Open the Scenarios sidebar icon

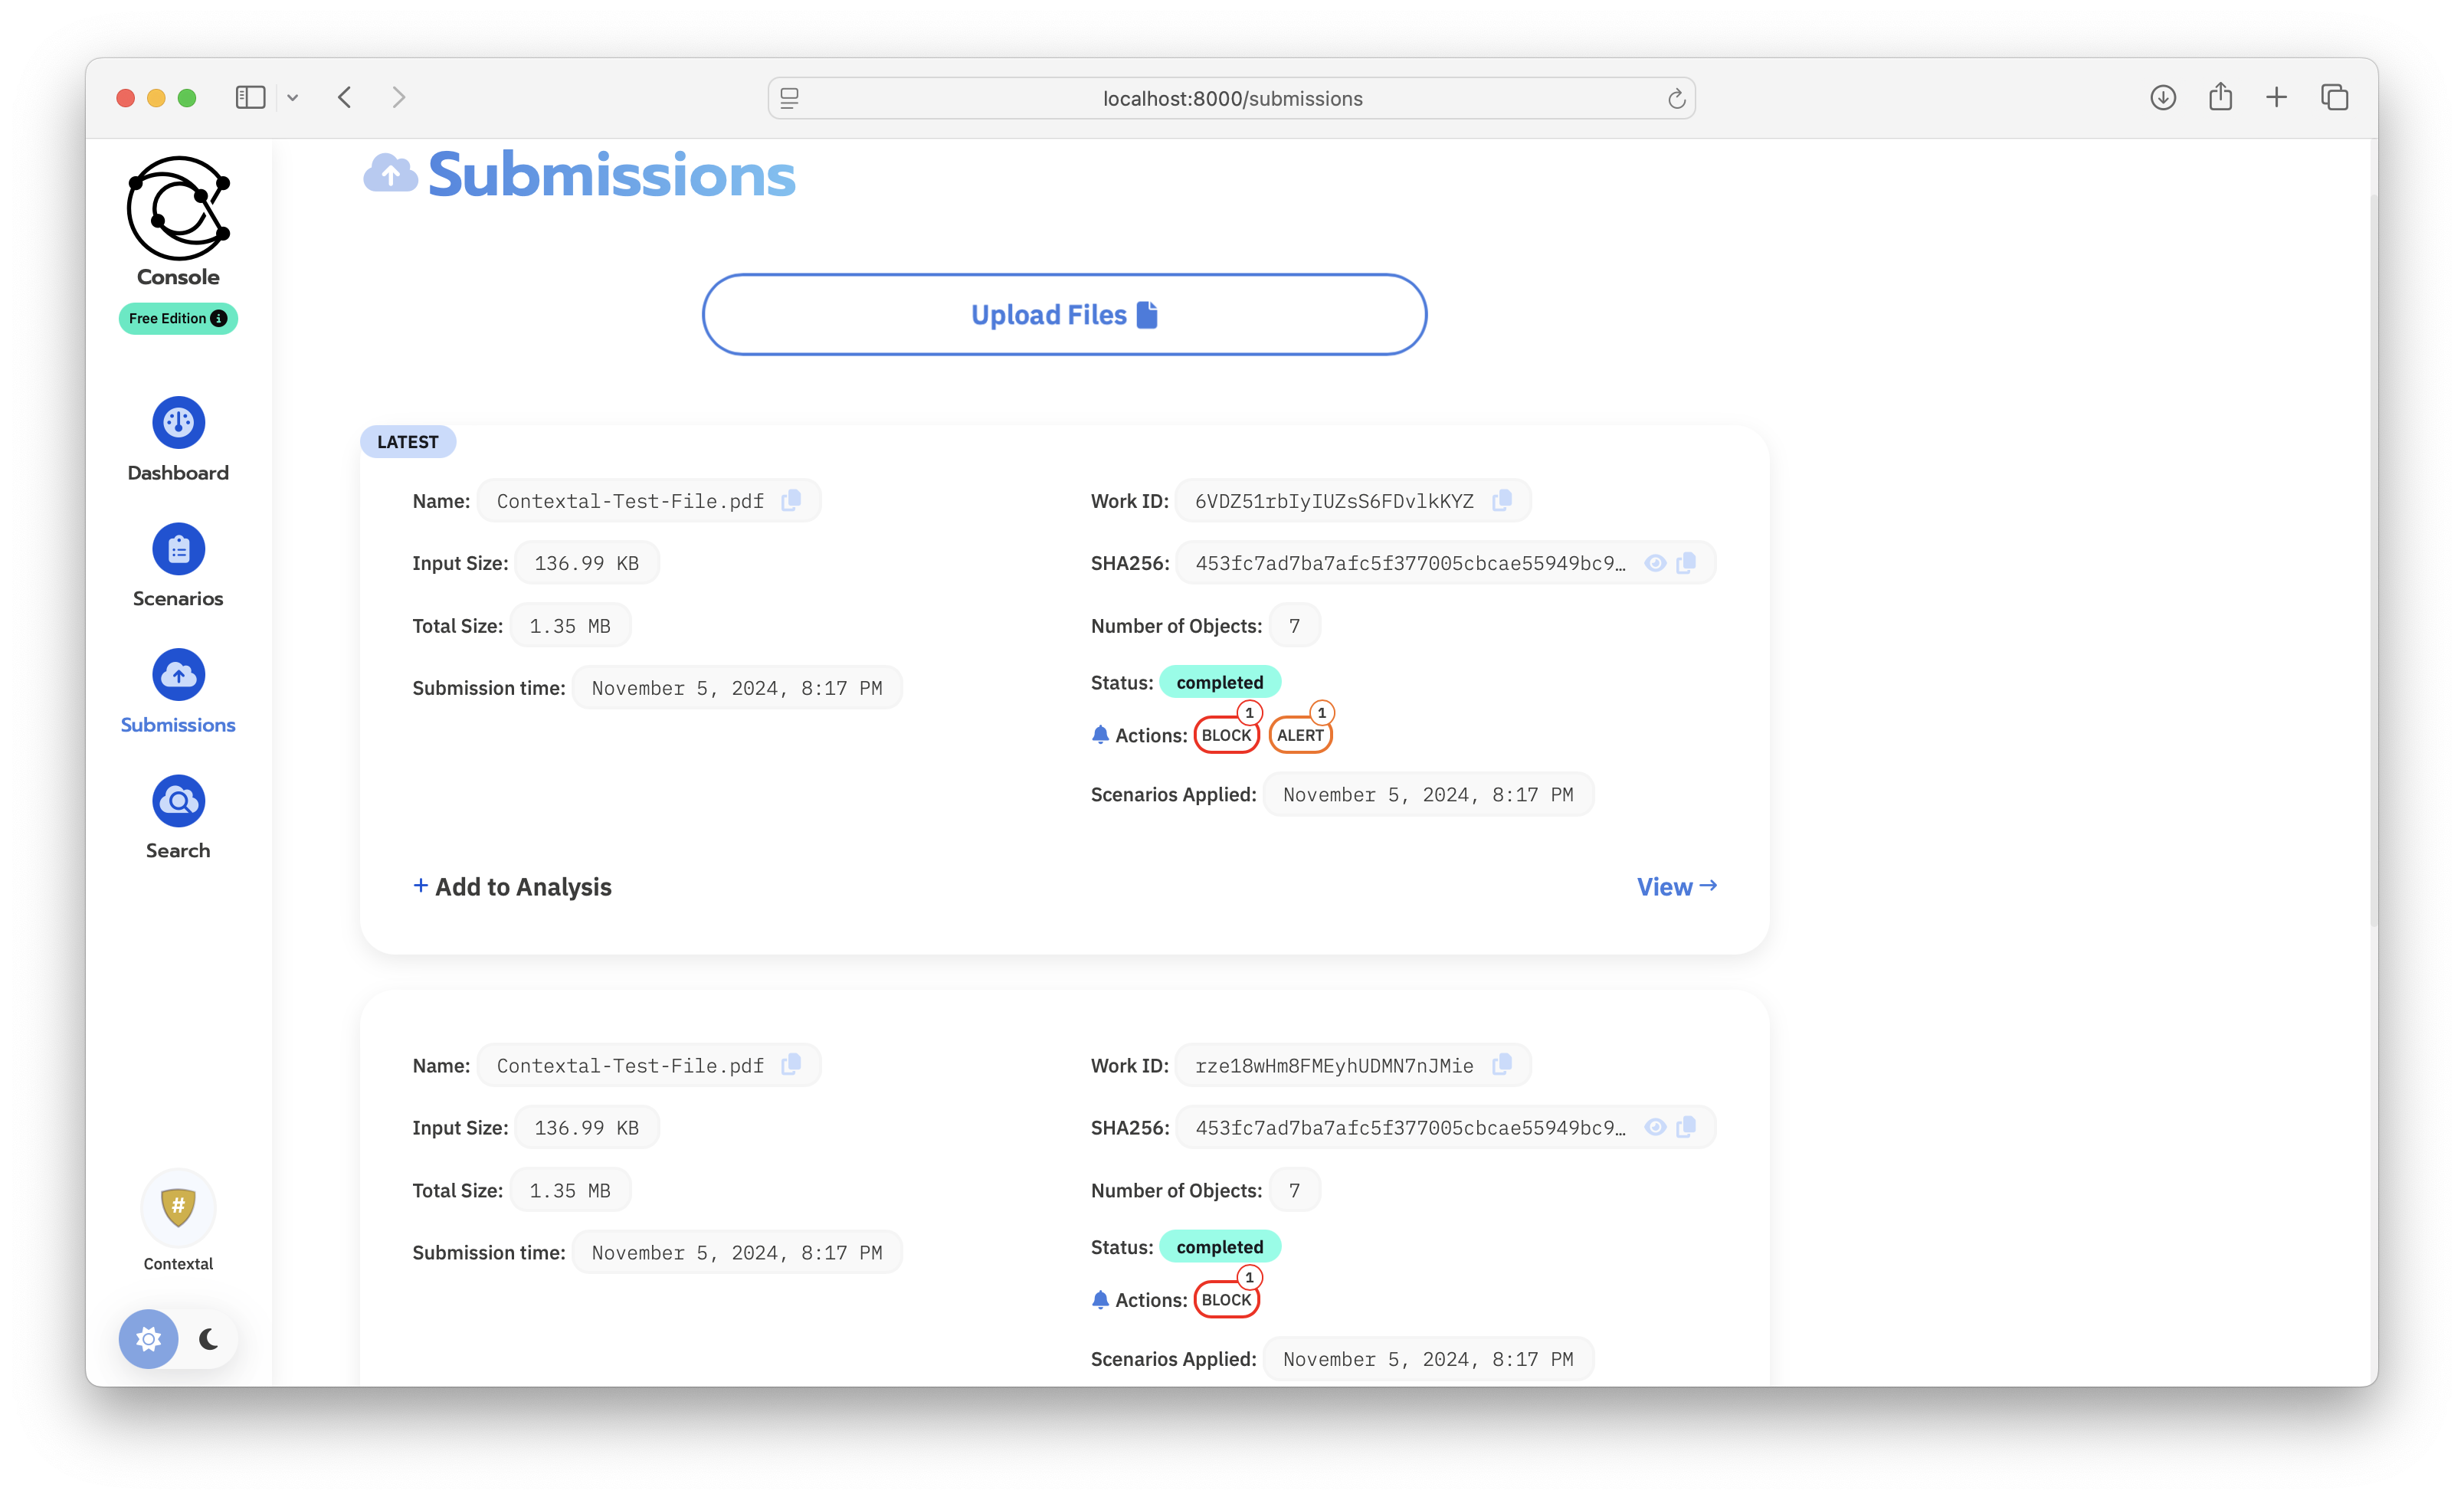pyautogui.click(x=178, y=549)
